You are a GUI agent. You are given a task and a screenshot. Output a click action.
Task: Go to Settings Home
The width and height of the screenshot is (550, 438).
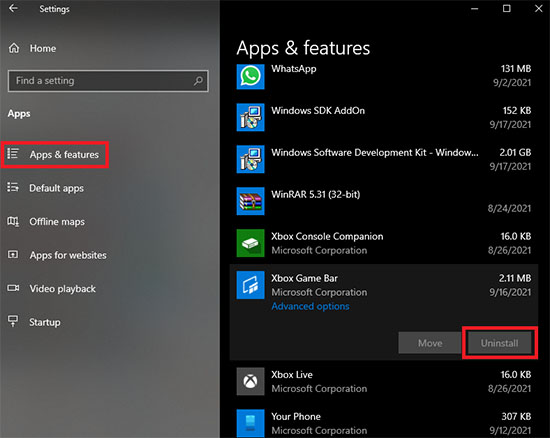(42, 48)
